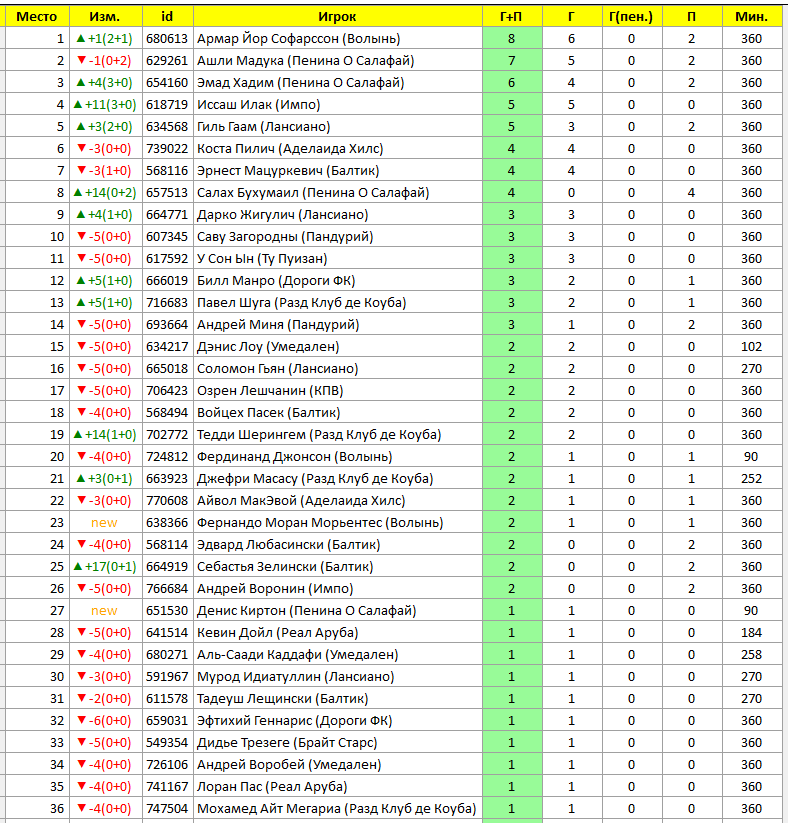Select the 'Г+П' column header

point(512,16)
